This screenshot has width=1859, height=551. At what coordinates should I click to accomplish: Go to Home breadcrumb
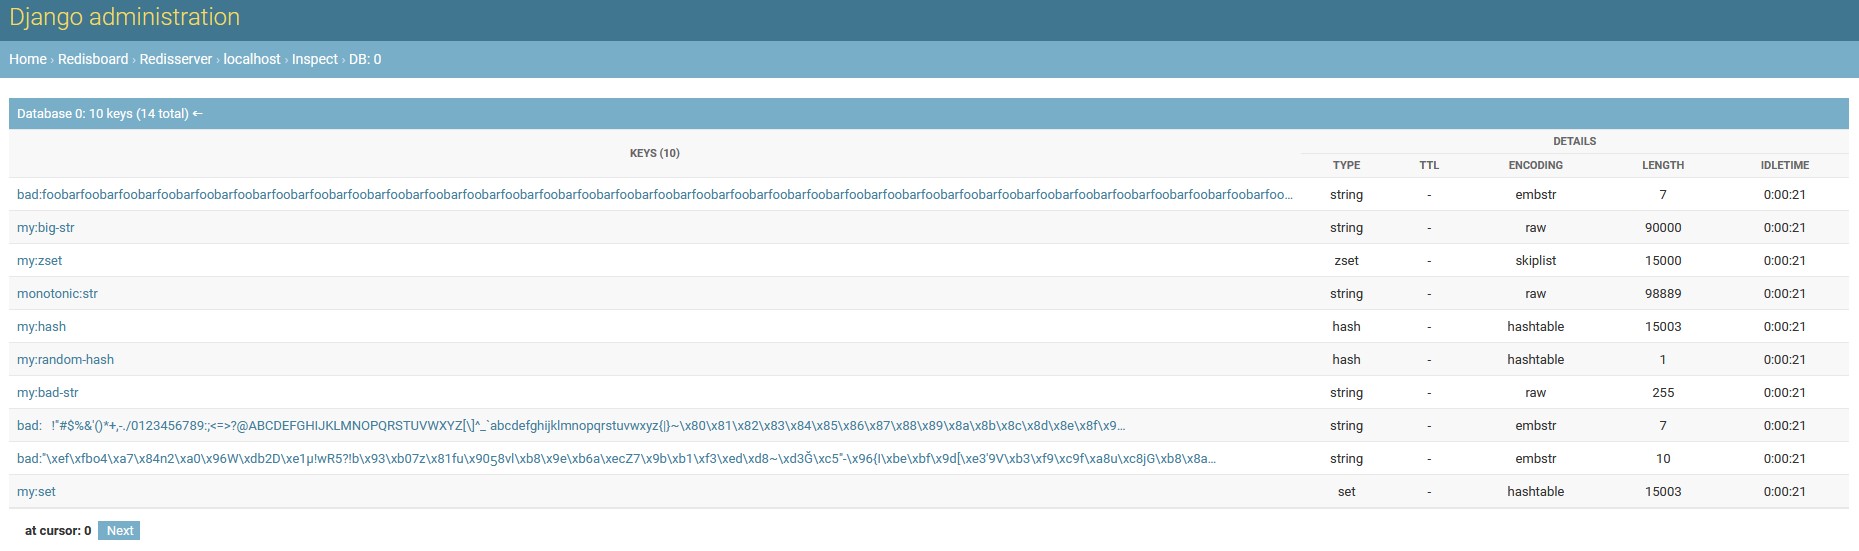click(28, 59)
